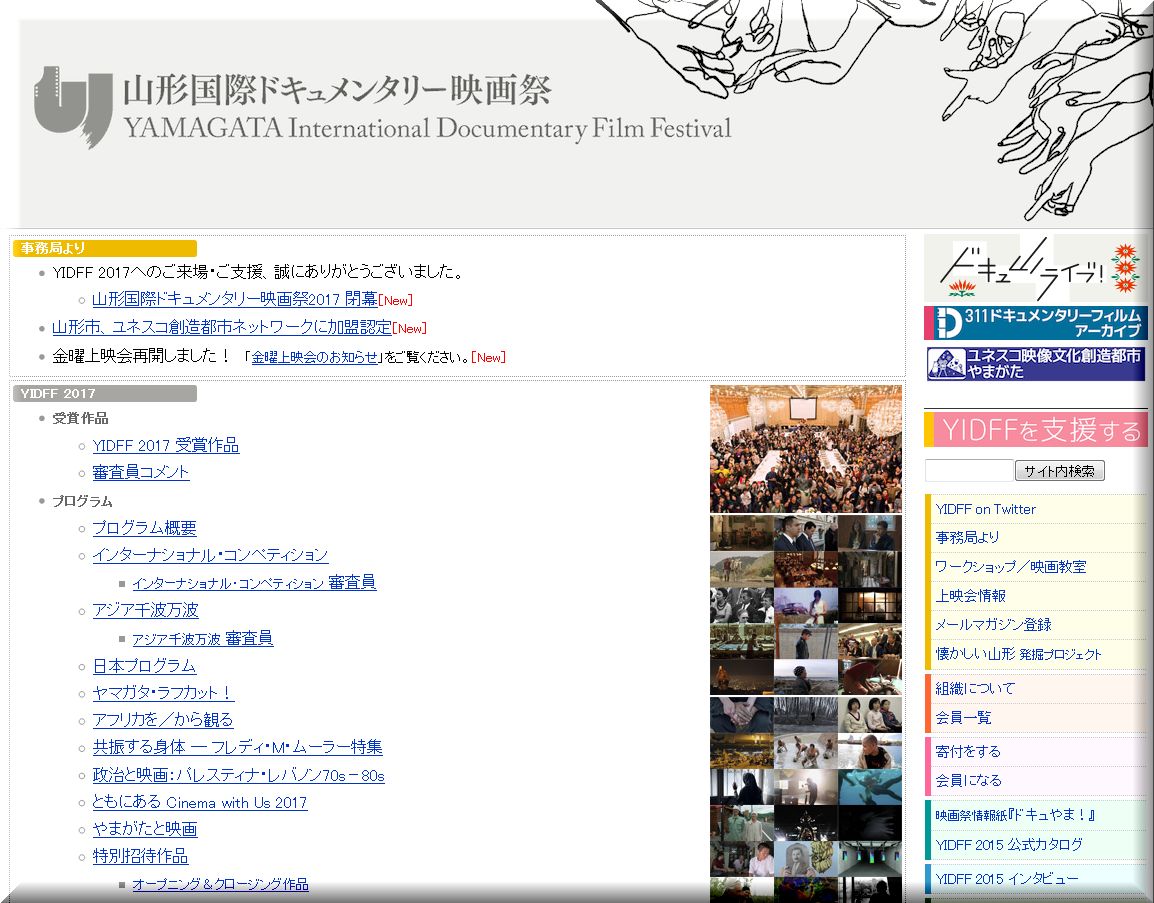Click the YIDFFを支援する banner
The height and width of the screenshot is (903, 1154).
pyautogui.click(x=1035, y=430)
